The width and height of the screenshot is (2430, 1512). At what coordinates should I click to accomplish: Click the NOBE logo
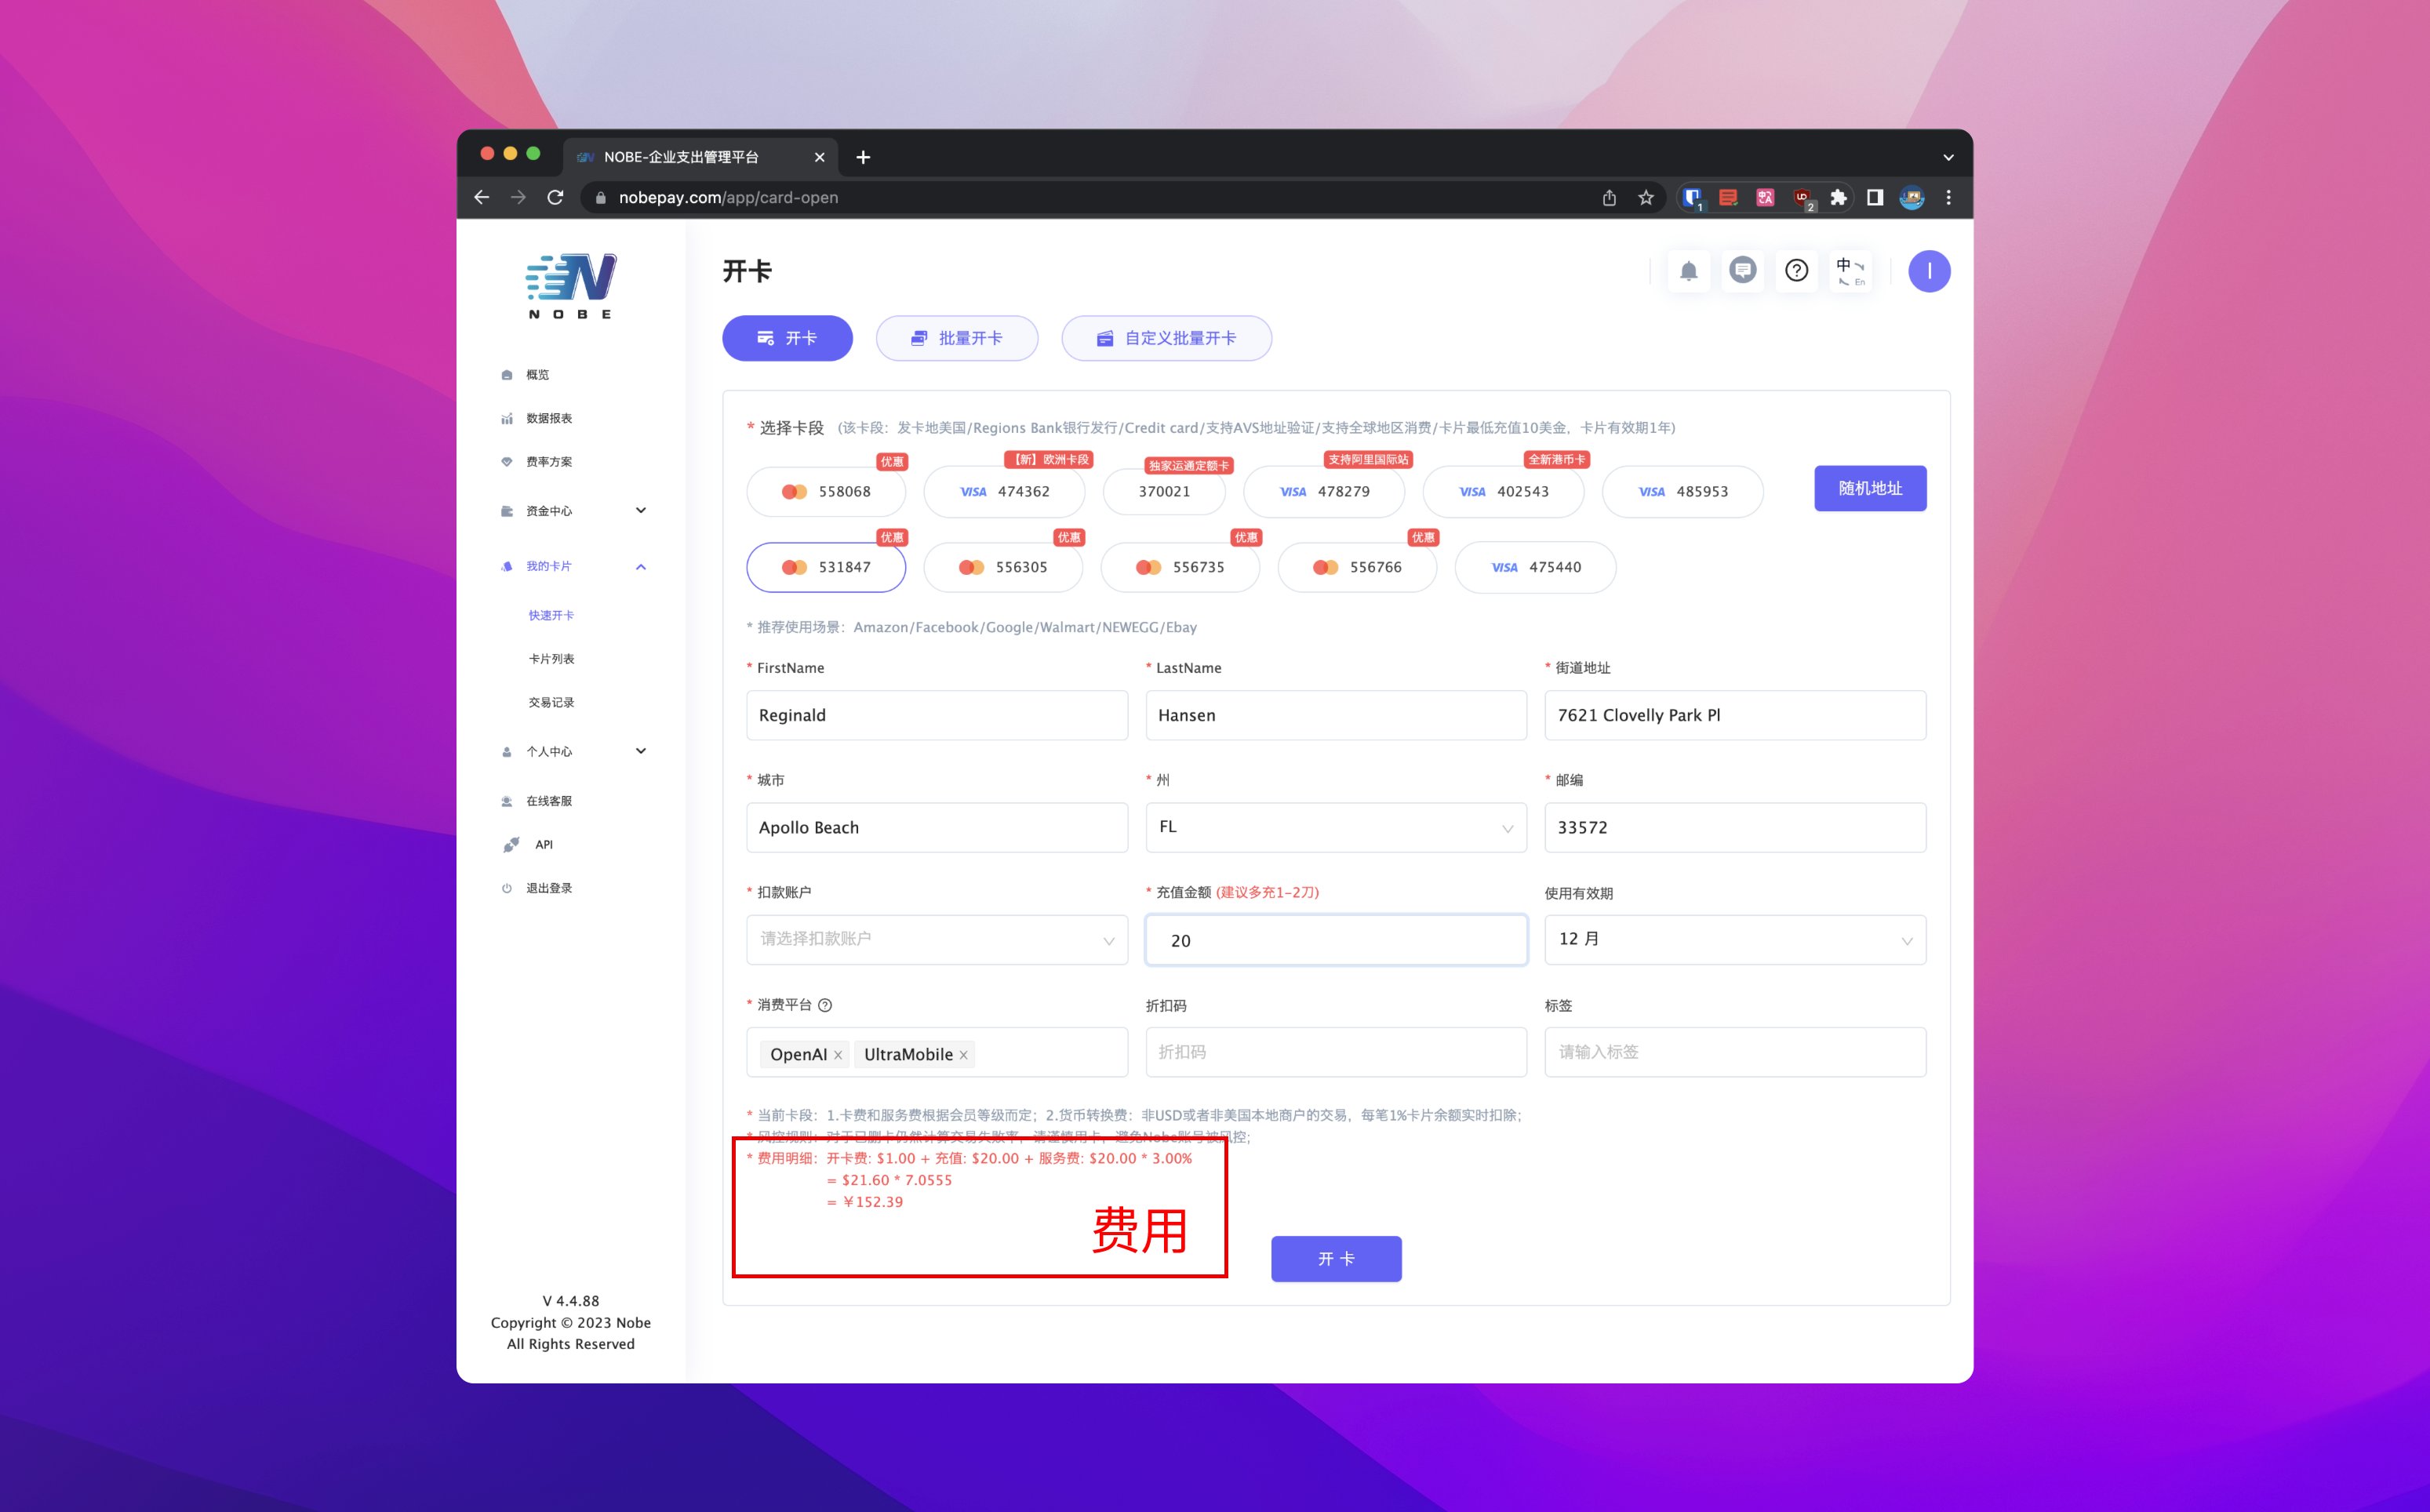571,286
